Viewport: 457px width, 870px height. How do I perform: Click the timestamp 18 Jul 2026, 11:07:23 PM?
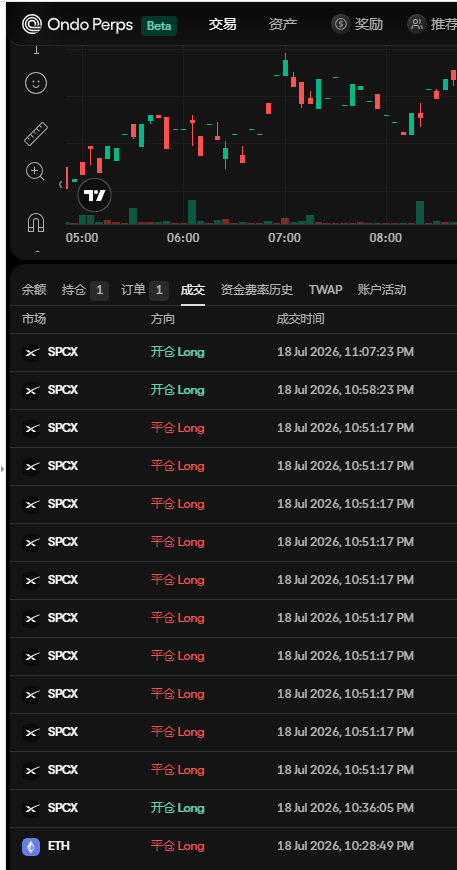pyautogui.click(x=346, y=352)
